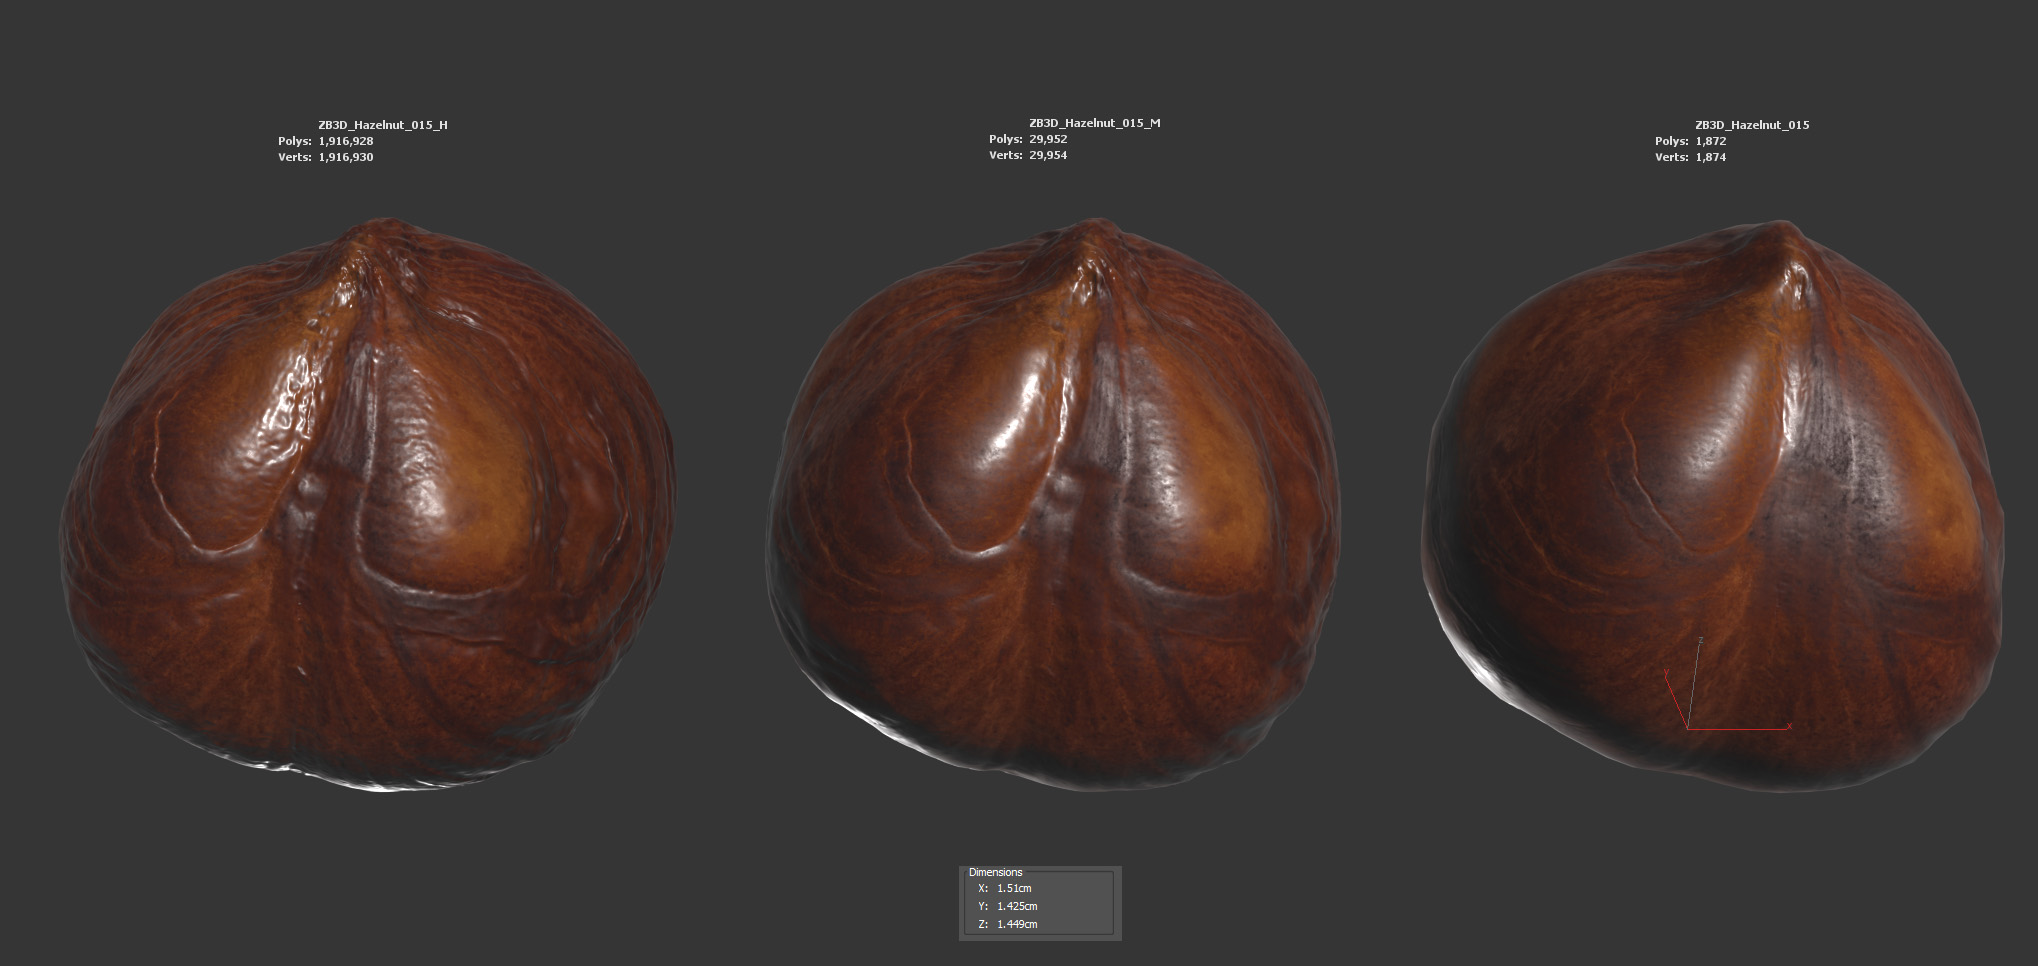Click the 1,874 verts count
Image resolution: width=2038 pixels, height=966 pixels.
pos(1710,157)
